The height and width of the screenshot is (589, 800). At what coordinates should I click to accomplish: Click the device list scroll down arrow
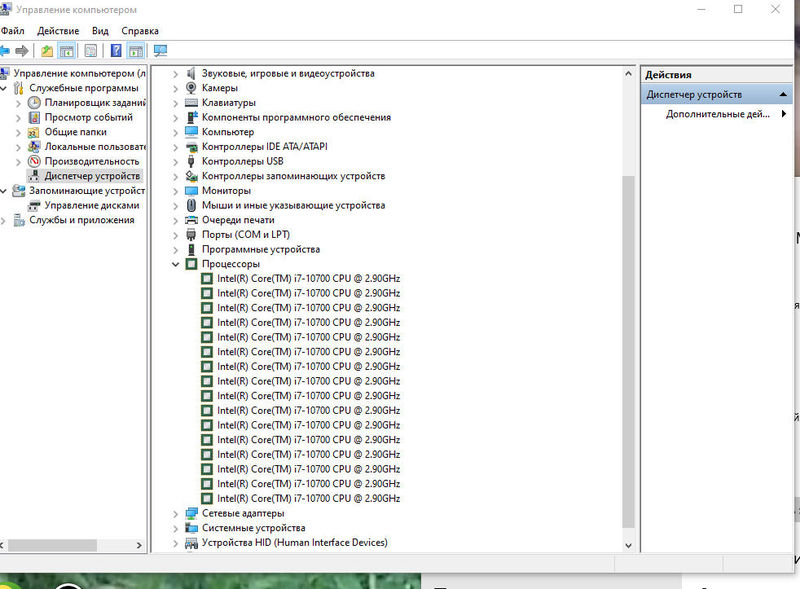click(628, 544)
